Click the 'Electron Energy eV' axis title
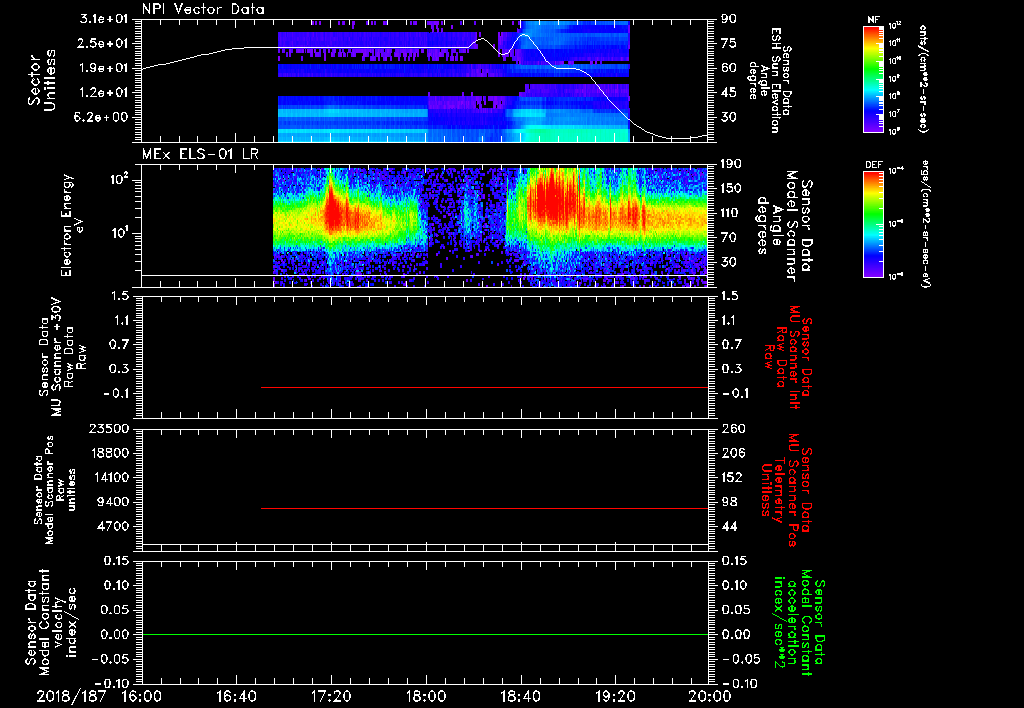The width and height of the screenshot is (1024, 708). click(74, 225)
